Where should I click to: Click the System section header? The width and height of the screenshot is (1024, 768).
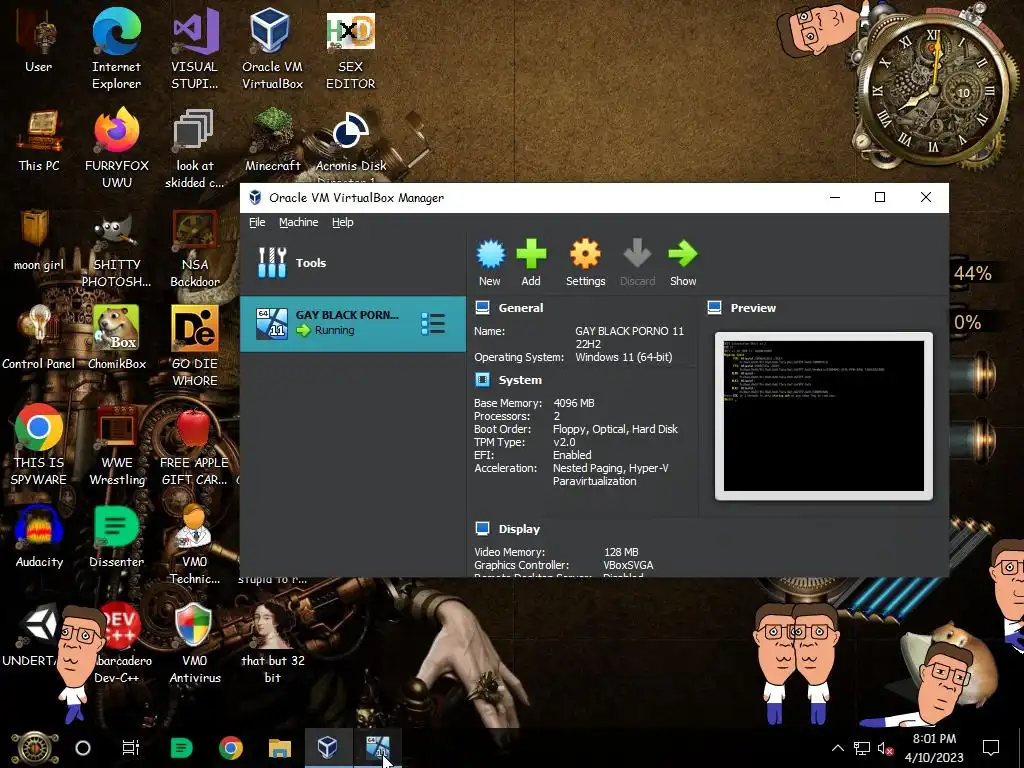pyautogui.click(x=520, y=379)
